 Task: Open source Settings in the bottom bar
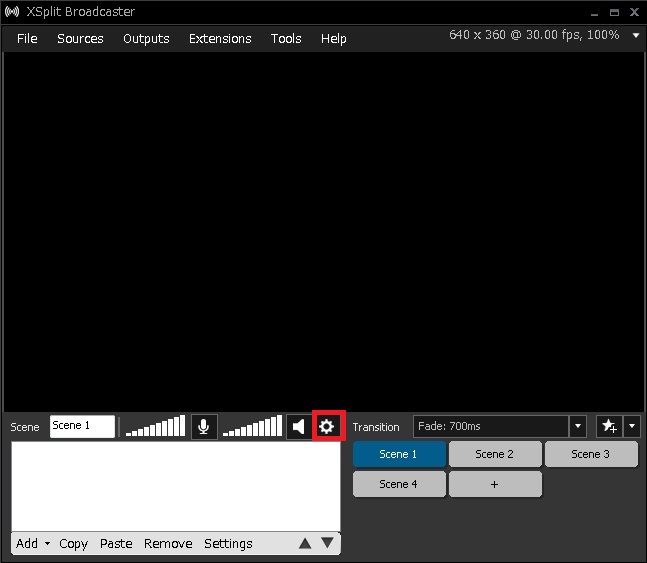click(x=228, y=544)
